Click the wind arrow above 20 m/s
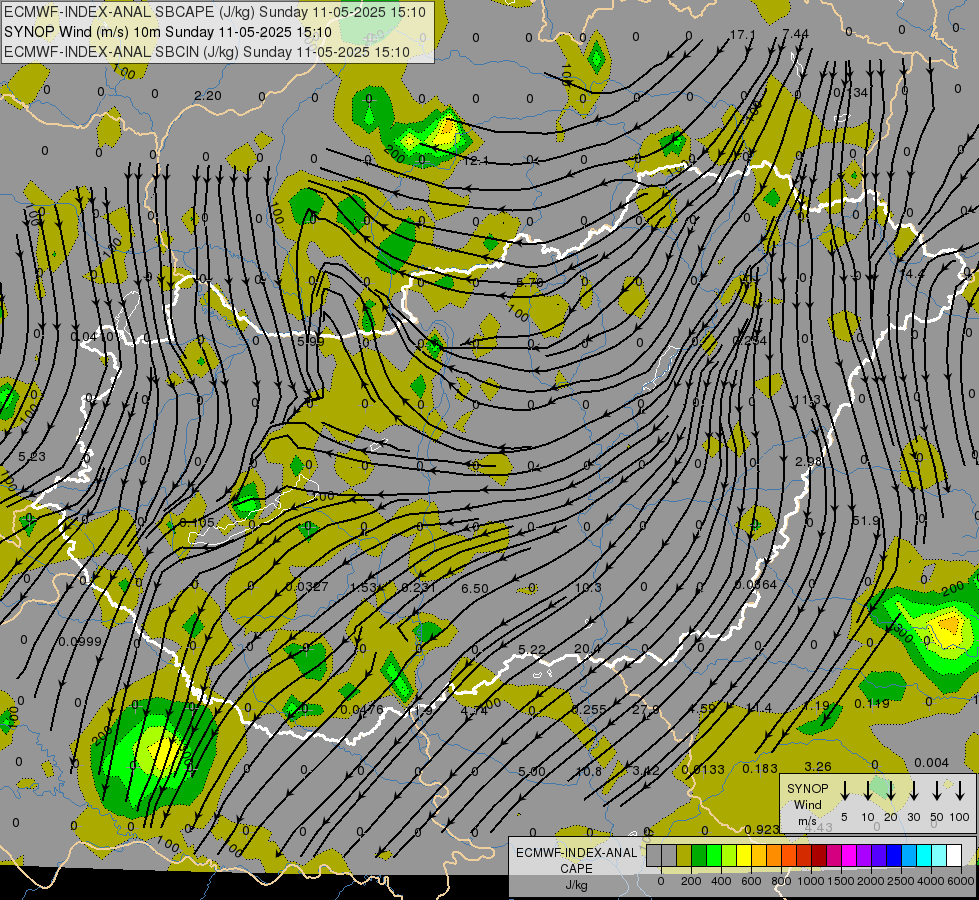This screenshot has height=900, width=979. tap(891, 791)
